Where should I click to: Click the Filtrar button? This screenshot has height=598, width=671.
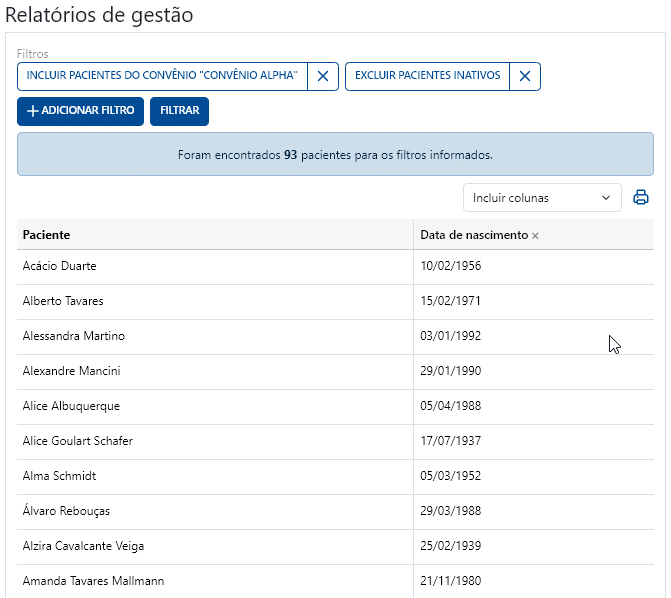(179, 111)
